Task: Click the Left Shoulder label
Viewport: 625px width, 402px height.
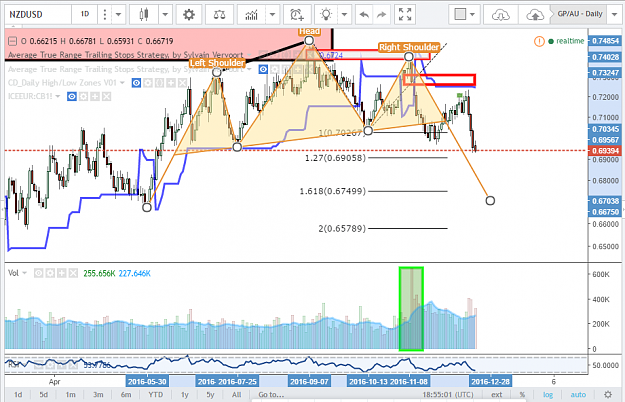Action: (x=217, y=63)
